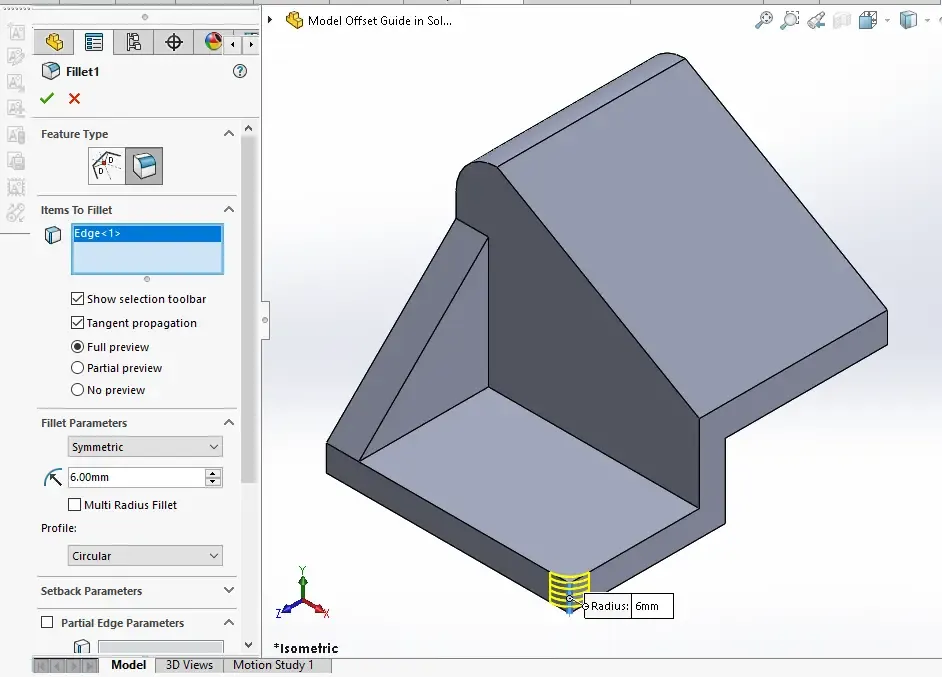Screen dimensions: 942x677
Task: Expand the Setback Parameters section
Action: [229, 591]
